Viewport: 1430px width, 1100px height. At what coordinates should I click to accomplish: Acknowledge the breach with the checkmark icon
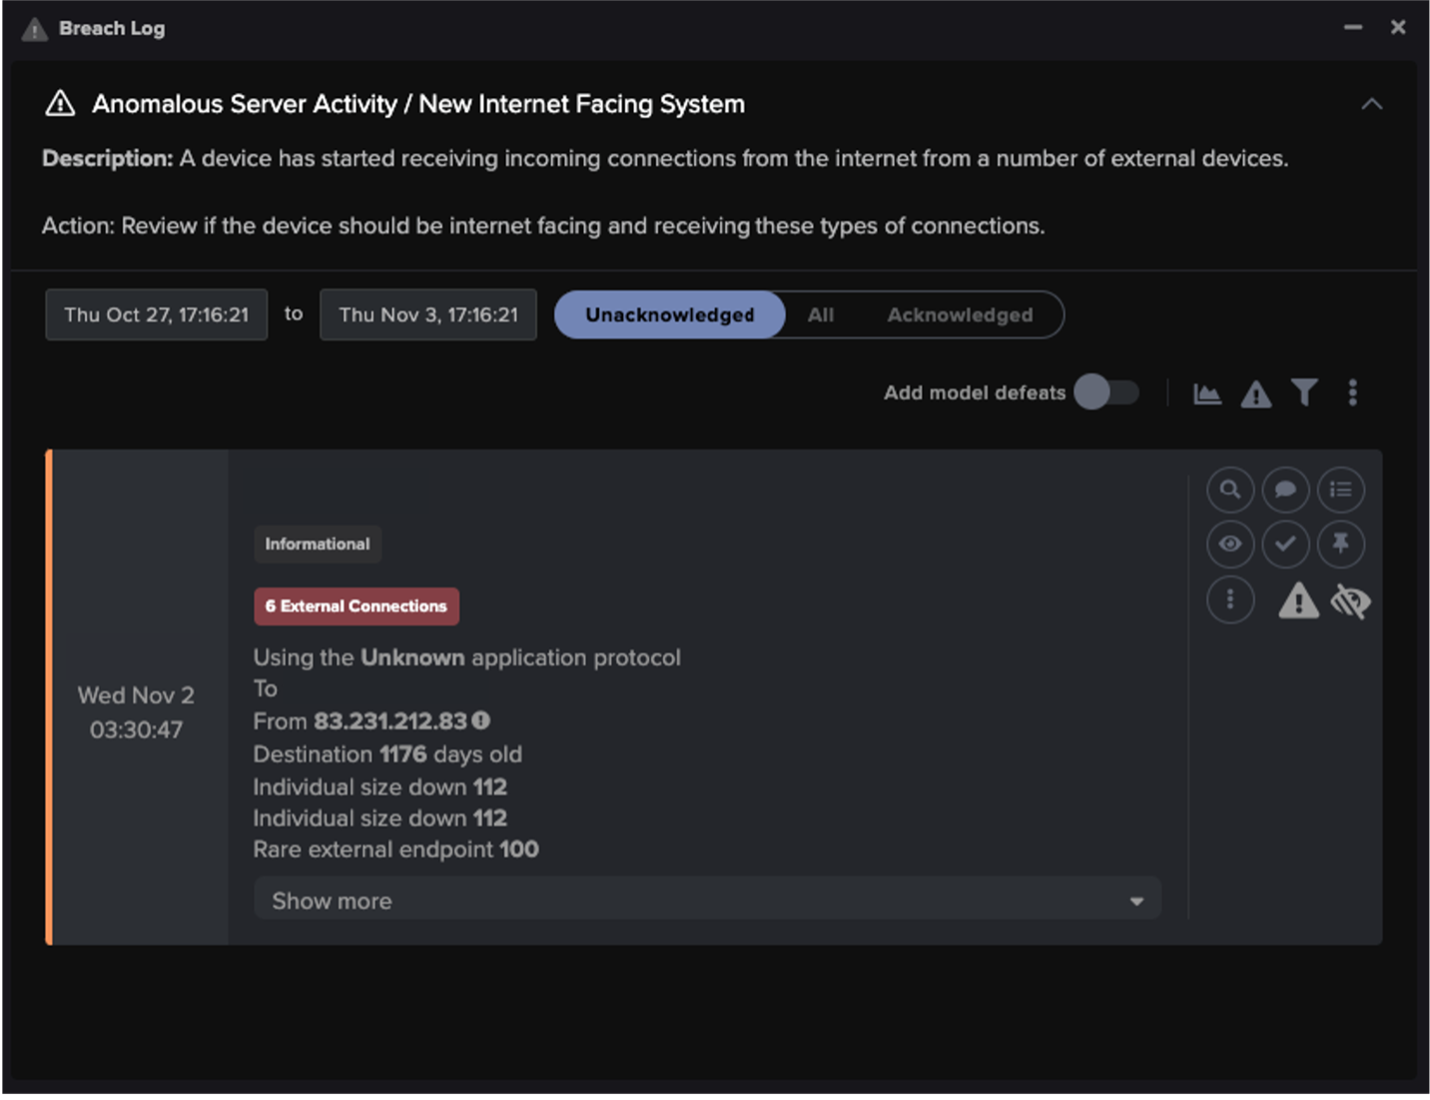(x=1286, y=545)
